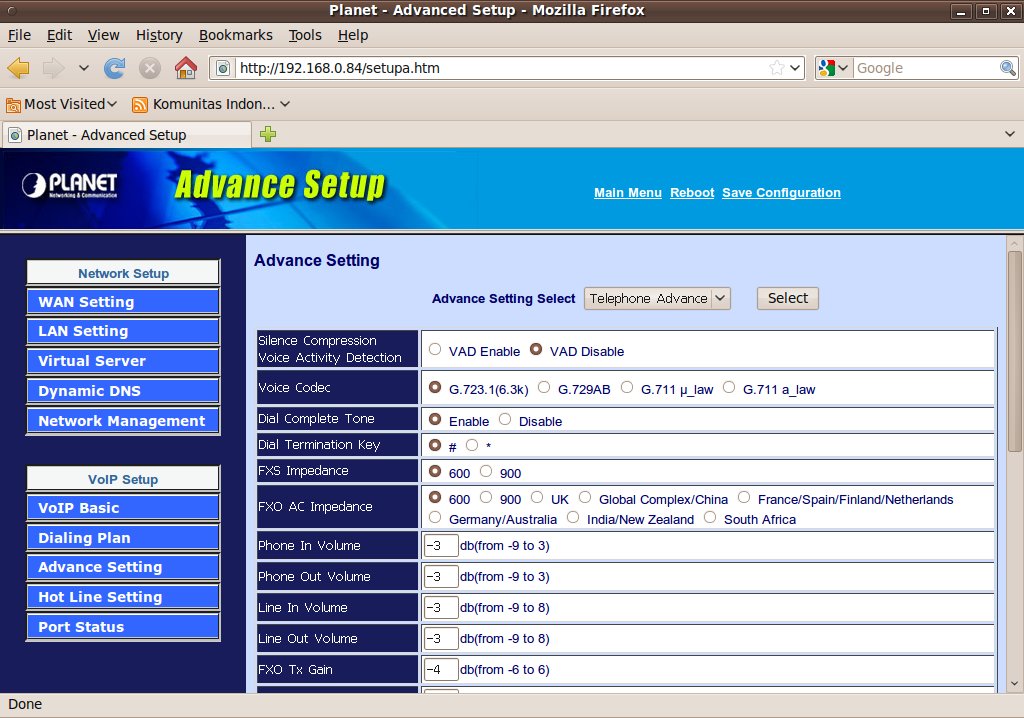Click the Stop loading icon
Viewport: 1024px width, 718px height.
(150, 68)
